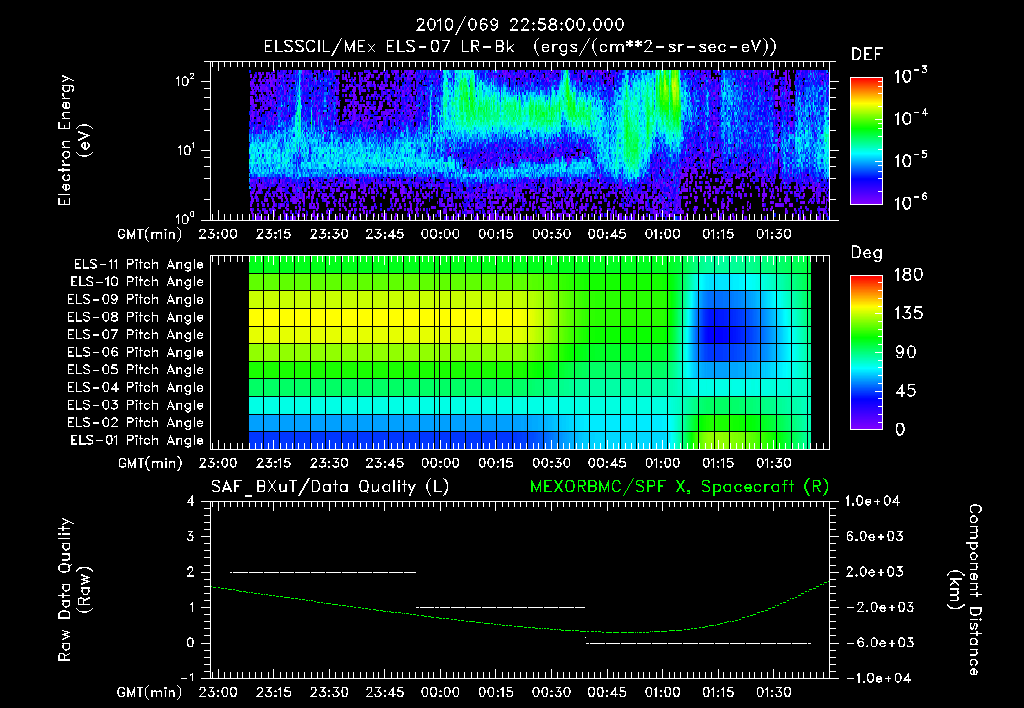Click the ELS-10 Pitch Angle row label
Screen dimensions: 1024x708
point(137,282)
